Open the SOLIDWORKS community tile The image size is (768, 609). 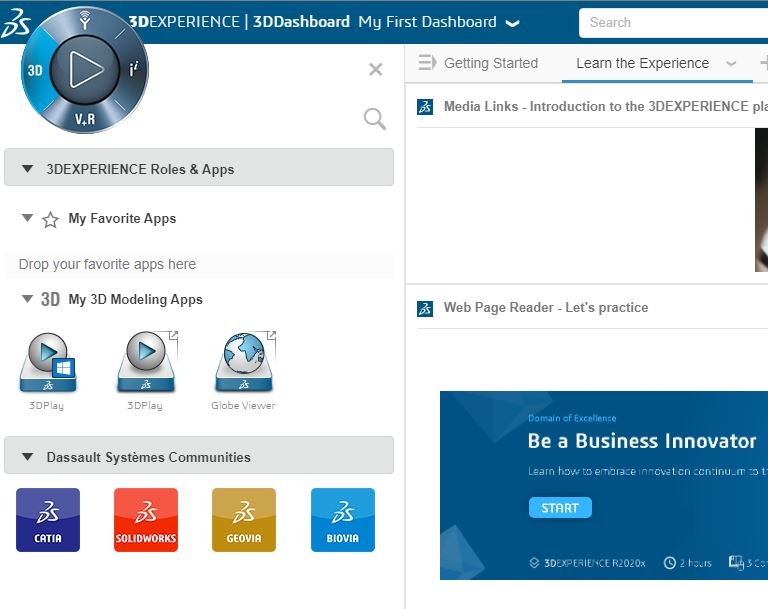(146, 520)
